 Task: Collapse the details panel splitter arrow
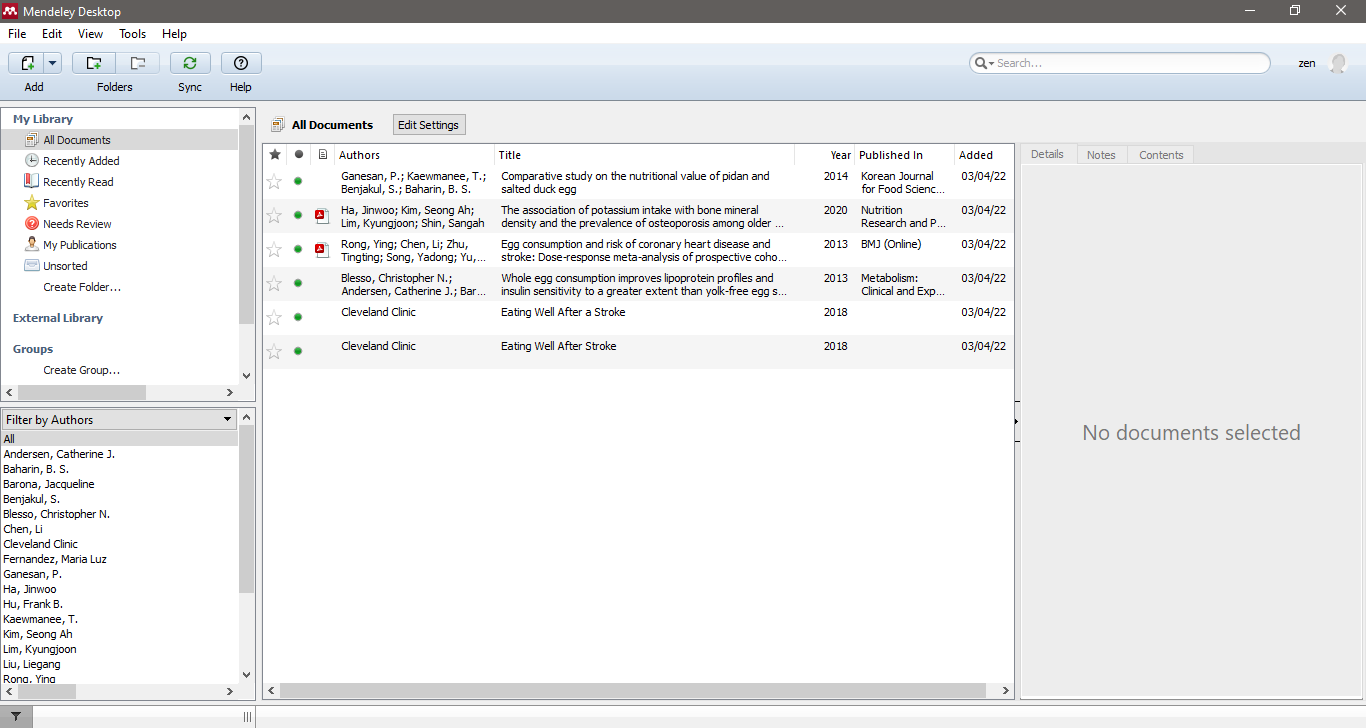[x=1017, y=421]
